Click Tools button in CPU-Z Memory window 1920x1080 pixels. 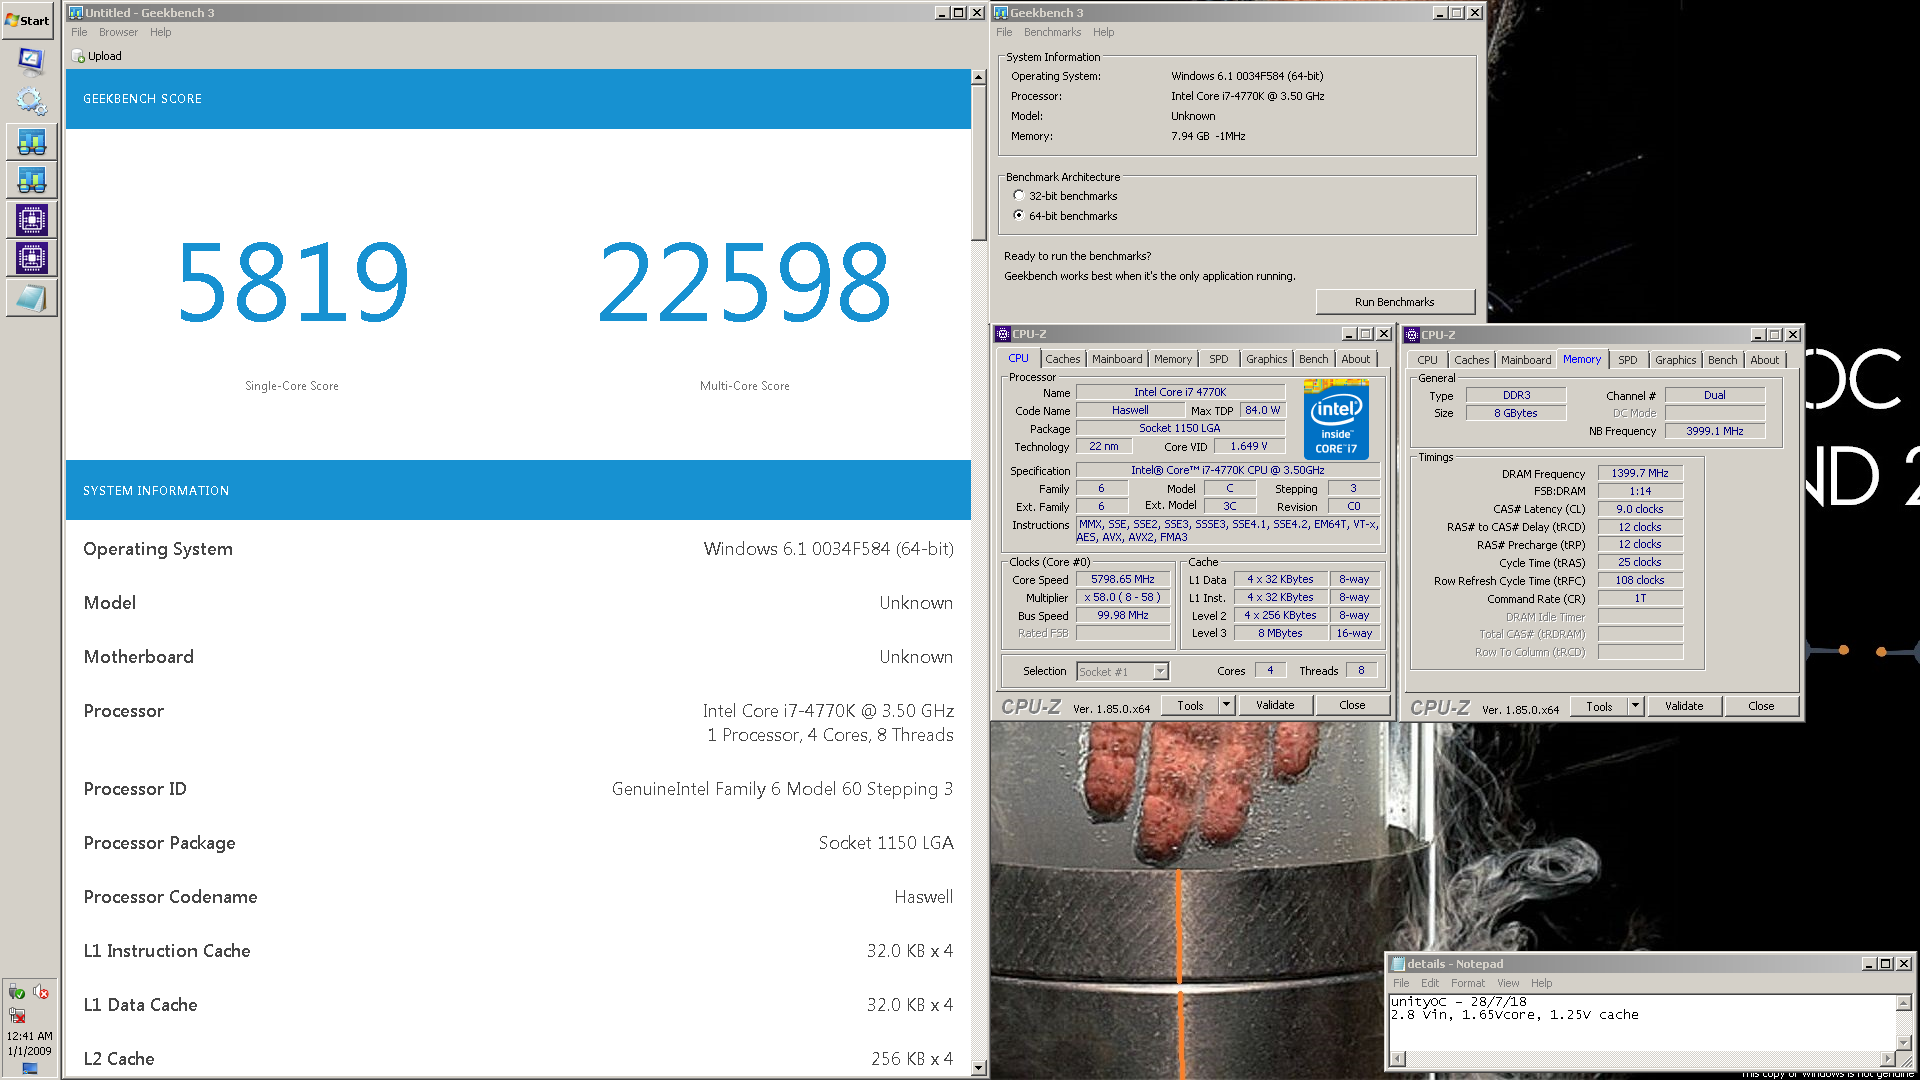coord(1599,706)
